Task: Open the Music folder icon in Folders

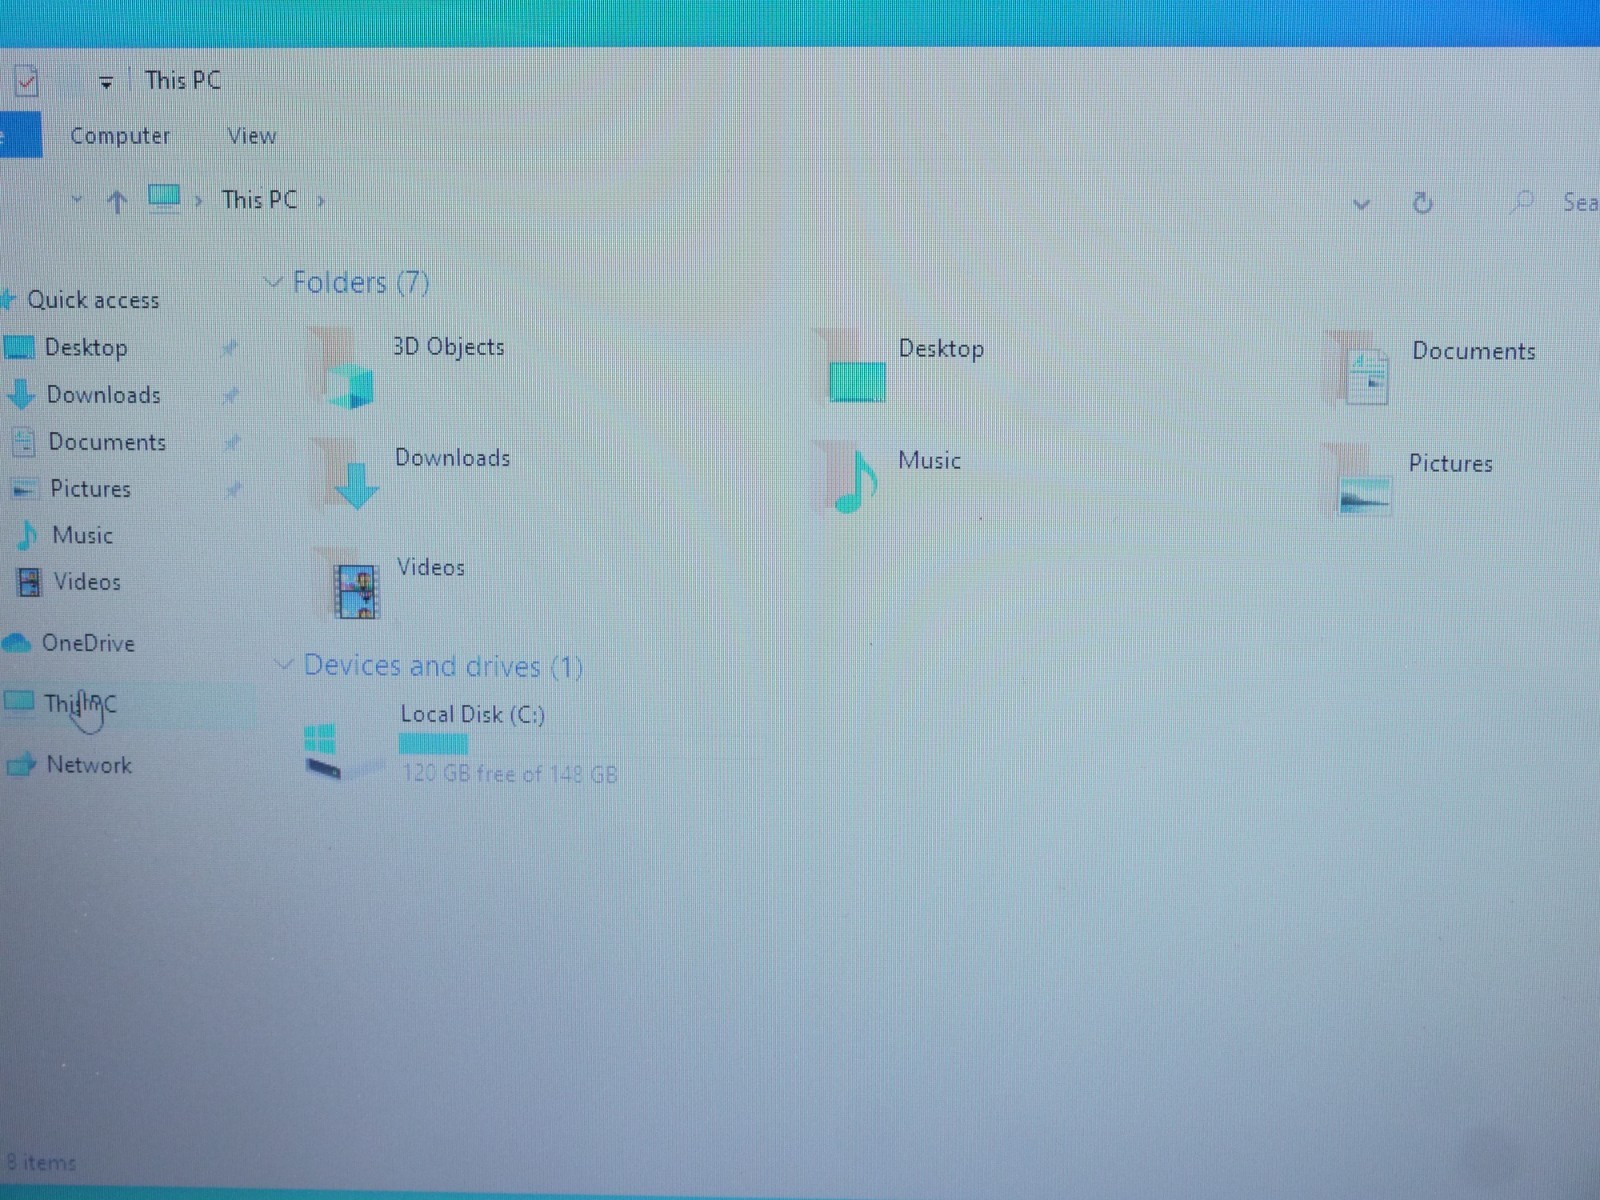Action: coord(848,478)
